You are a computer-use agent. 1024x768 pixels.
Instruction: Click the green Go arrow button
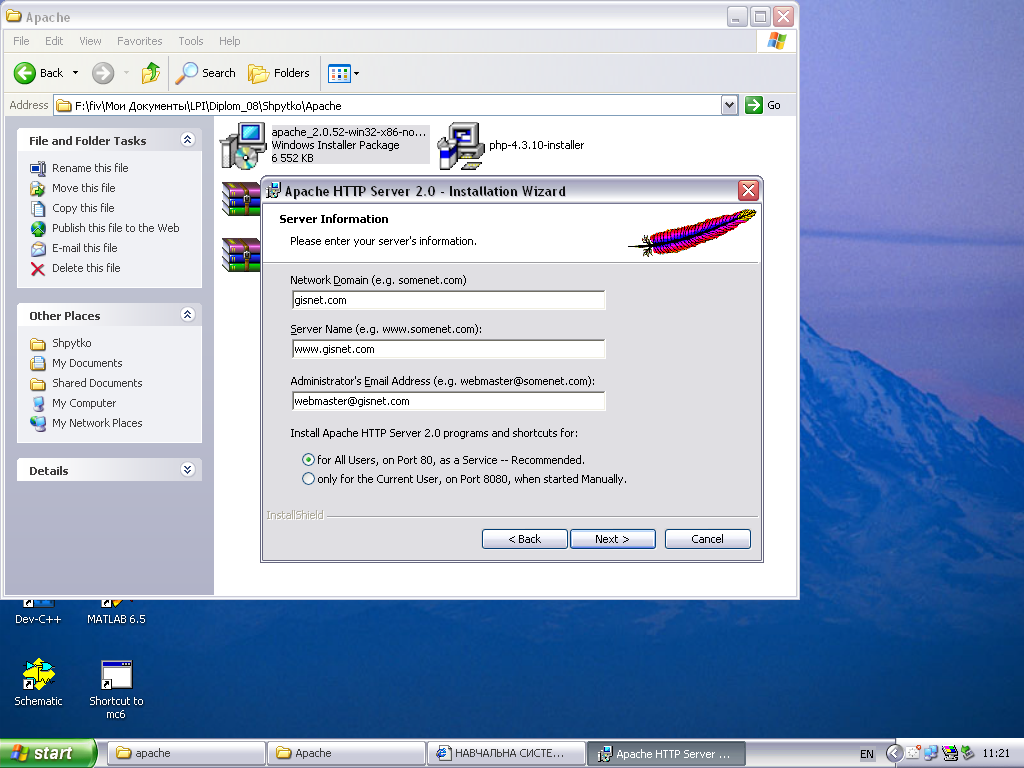pyautogui.click(x=754, y=105)
